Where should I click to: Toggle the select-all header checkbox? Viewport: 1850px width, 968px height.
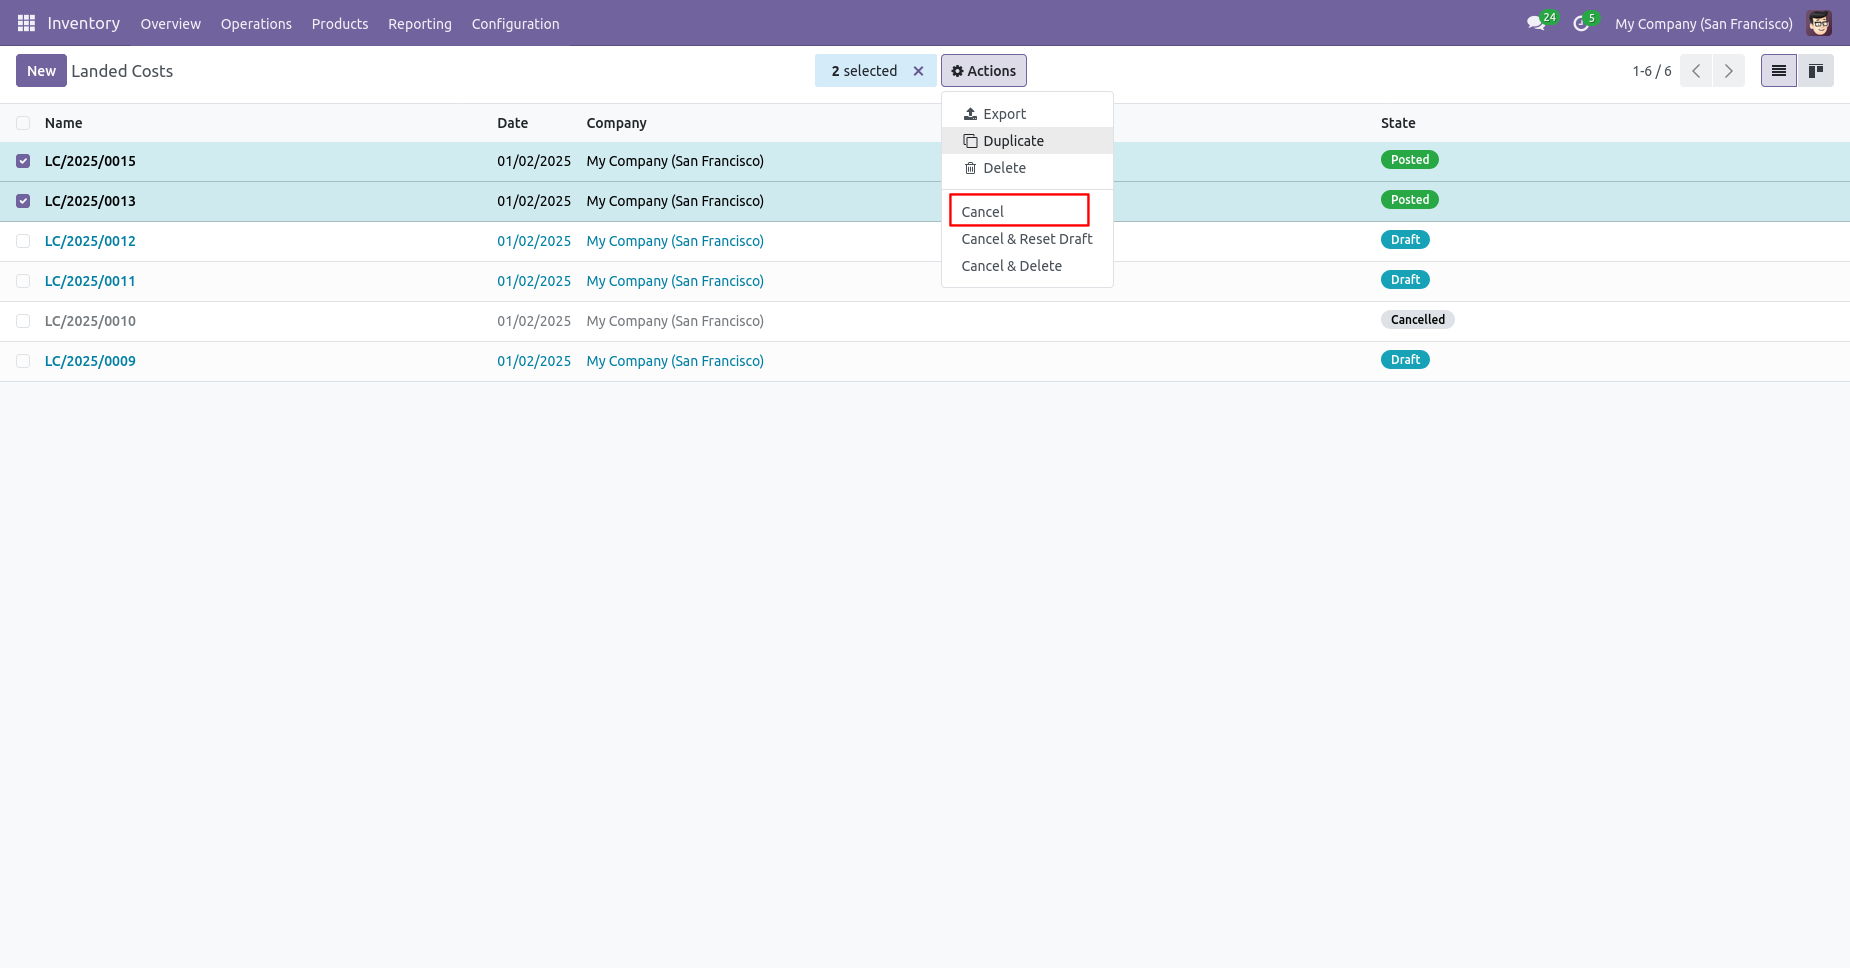point(23,123)
